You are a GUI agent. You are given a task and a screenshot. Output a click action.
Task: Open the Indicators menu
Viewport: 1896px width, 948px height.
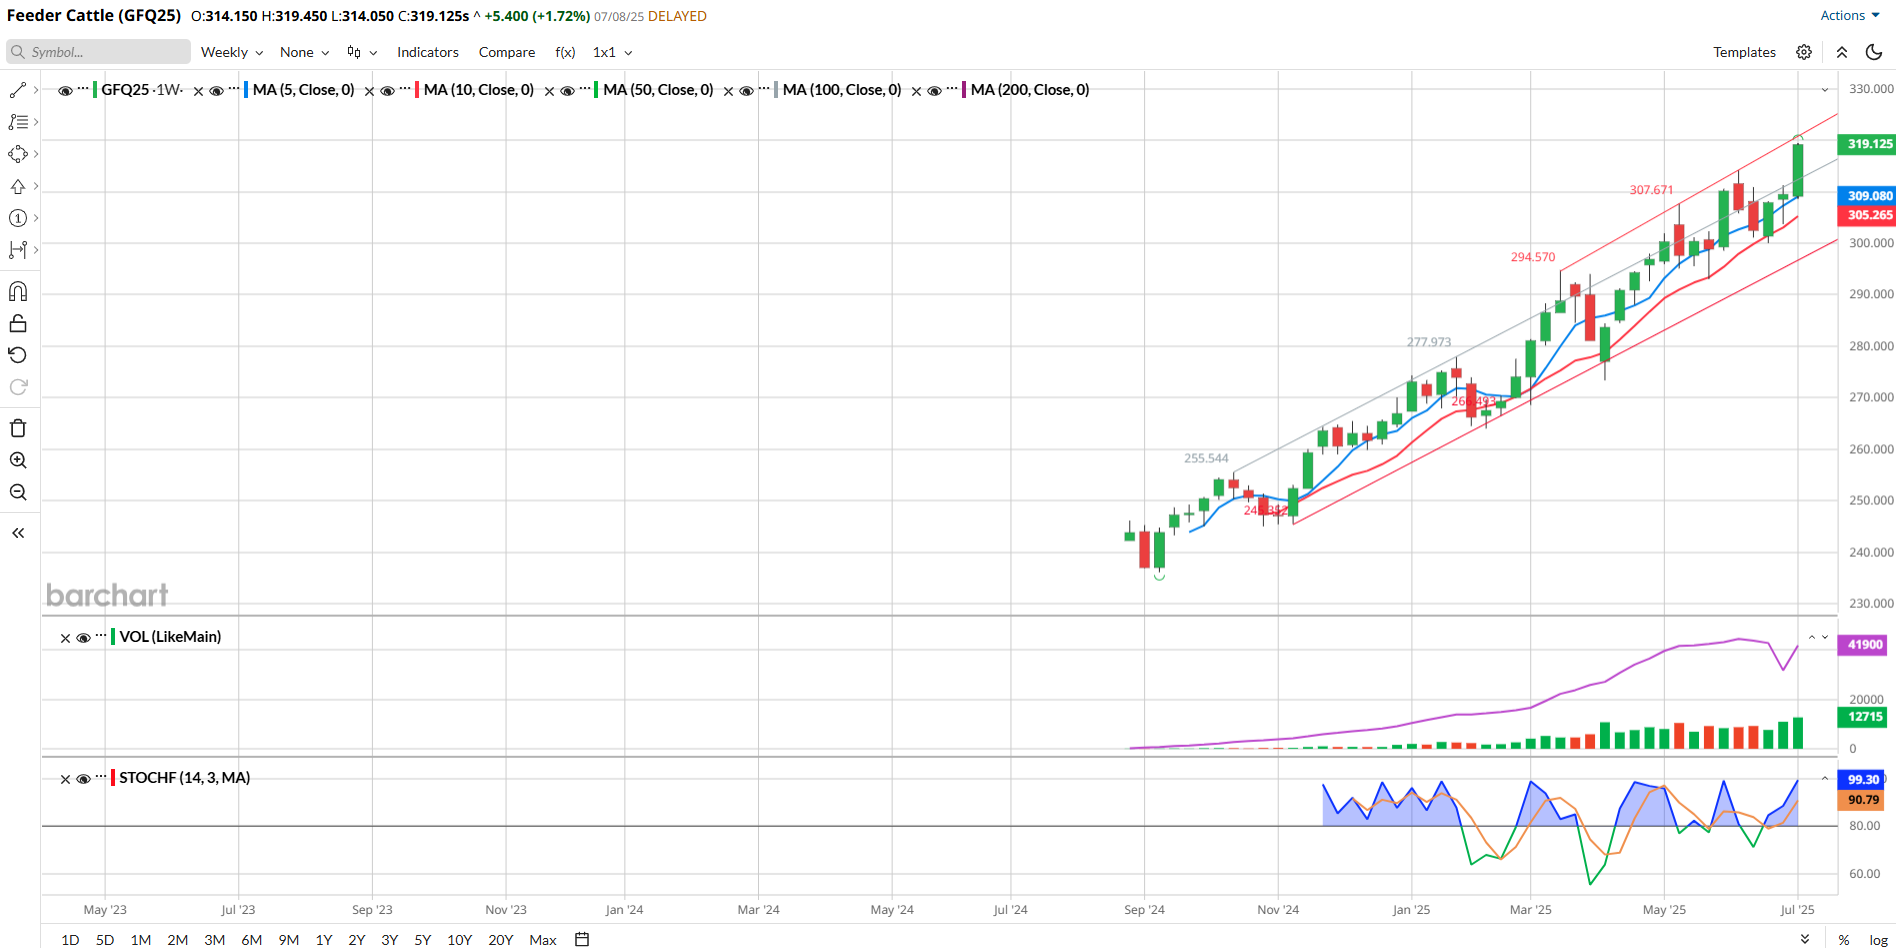coord(427,52)
